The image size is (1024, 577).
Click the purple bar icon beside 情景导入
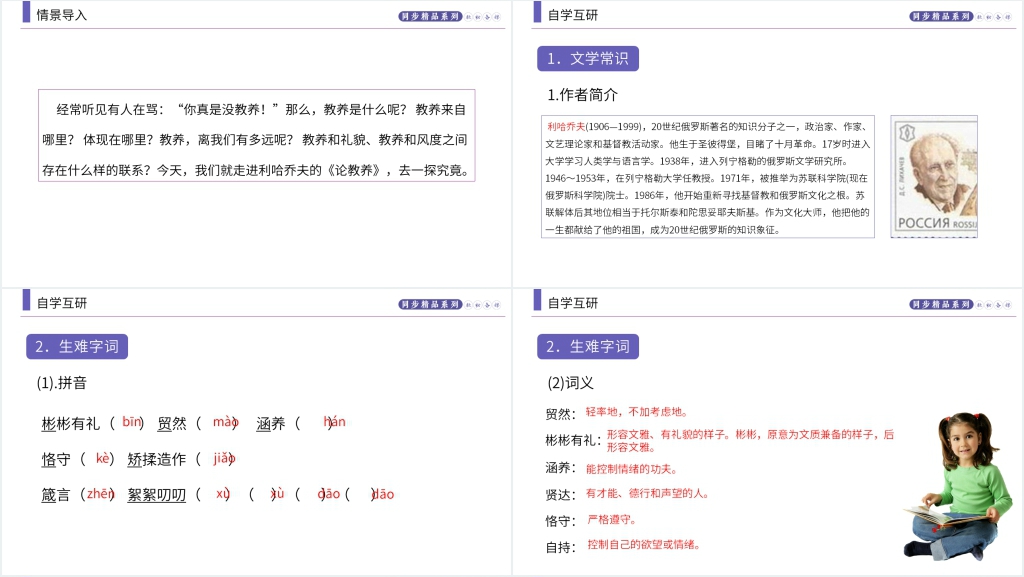26,13
